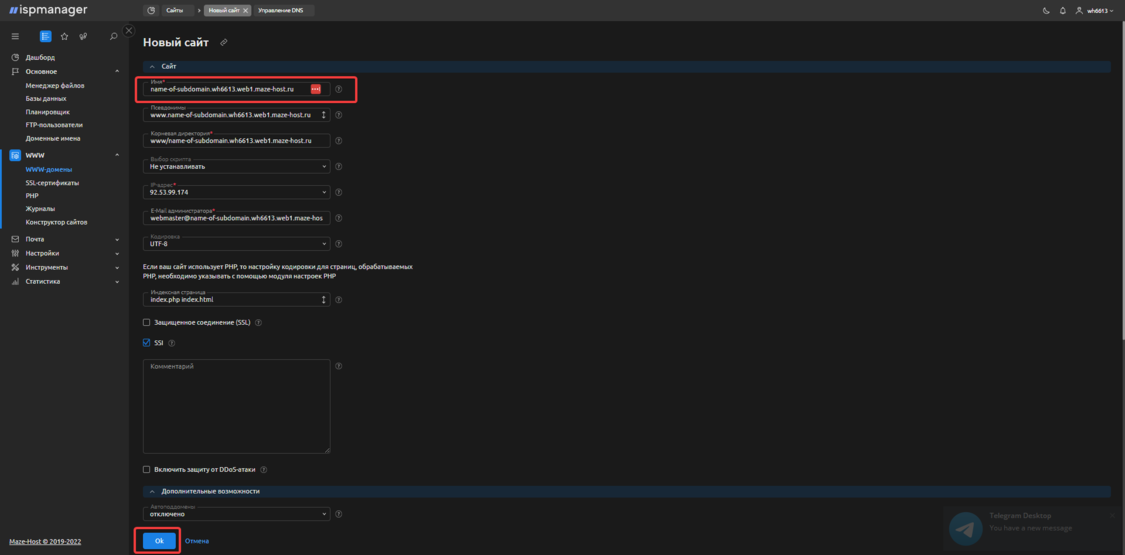Open favorites star icon in sidebar
Image resolution: width=1125 pixels, height=555 pixels.
coord(64,36)
